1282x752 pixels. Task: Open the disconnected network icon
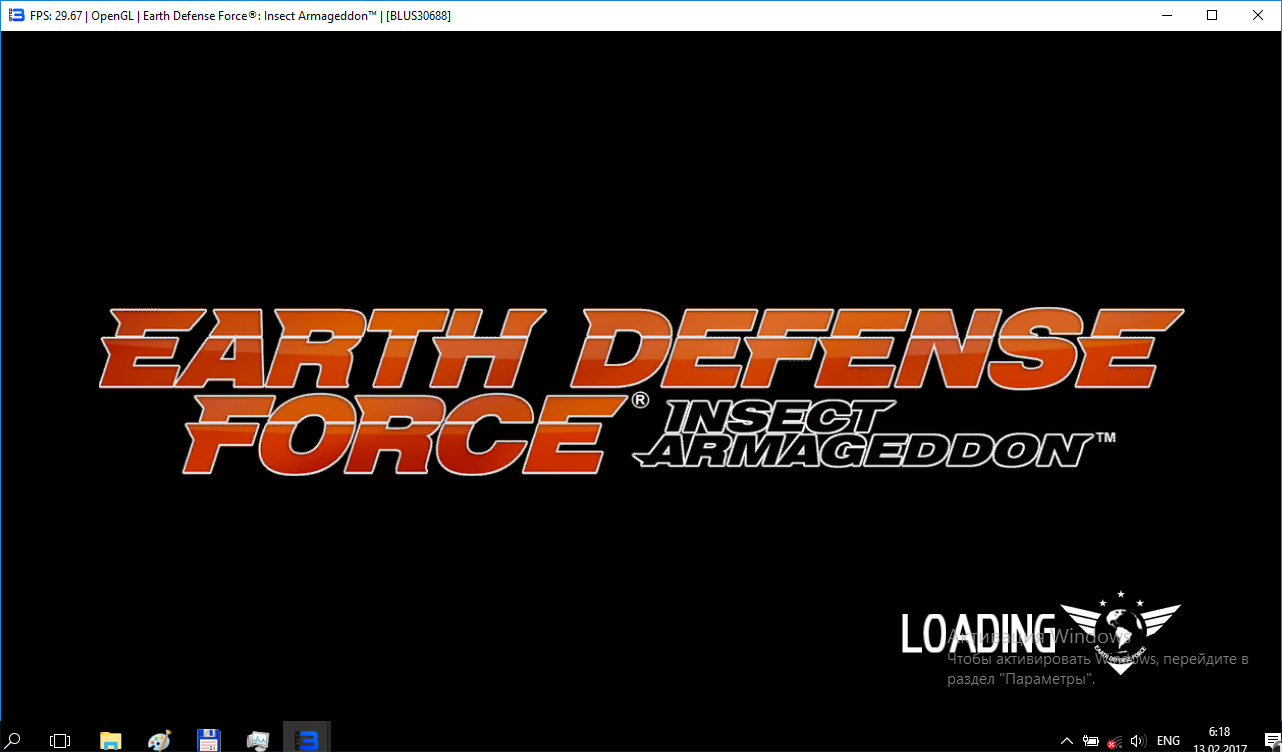coord(1114,741)
